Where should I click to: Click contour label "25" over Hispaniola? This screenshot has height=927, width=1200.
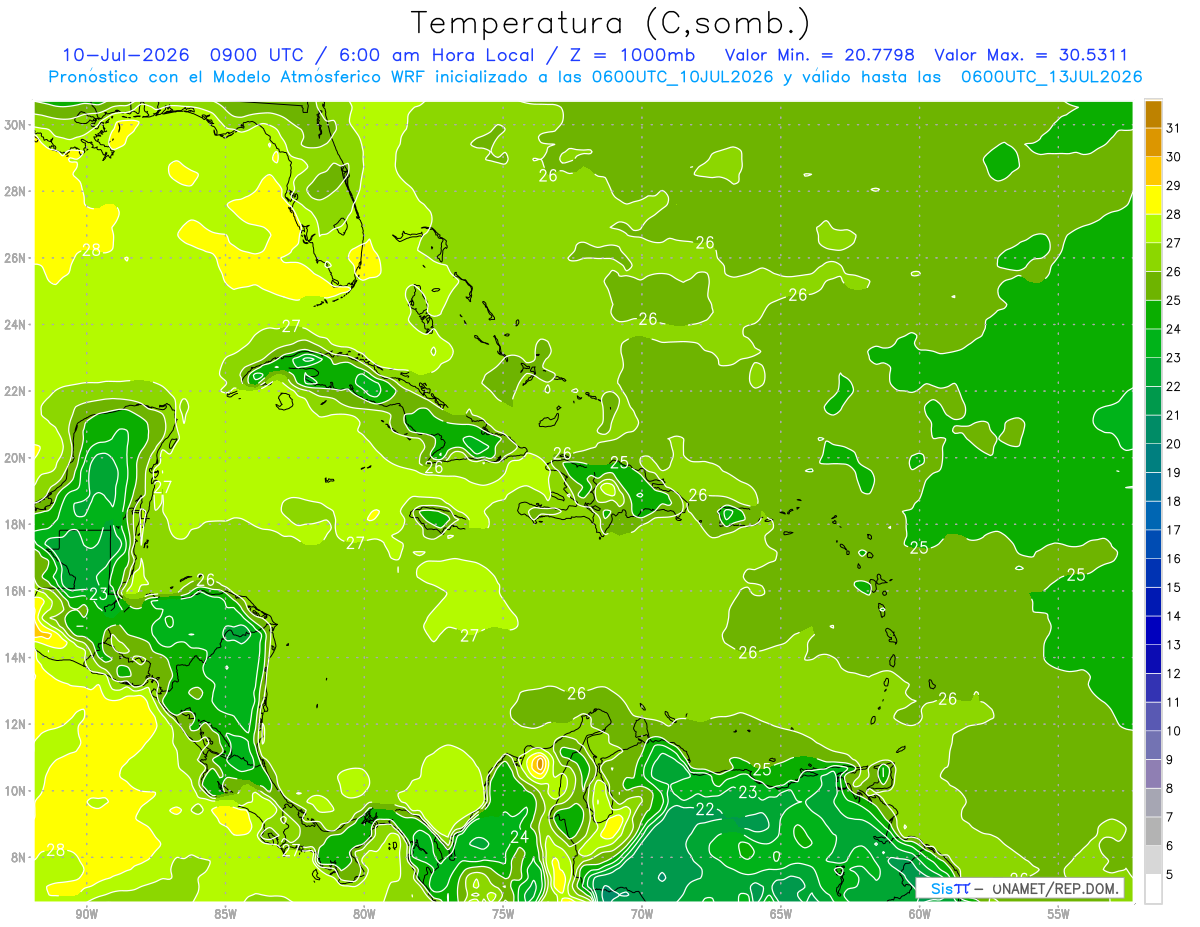(x=619, y=462)
